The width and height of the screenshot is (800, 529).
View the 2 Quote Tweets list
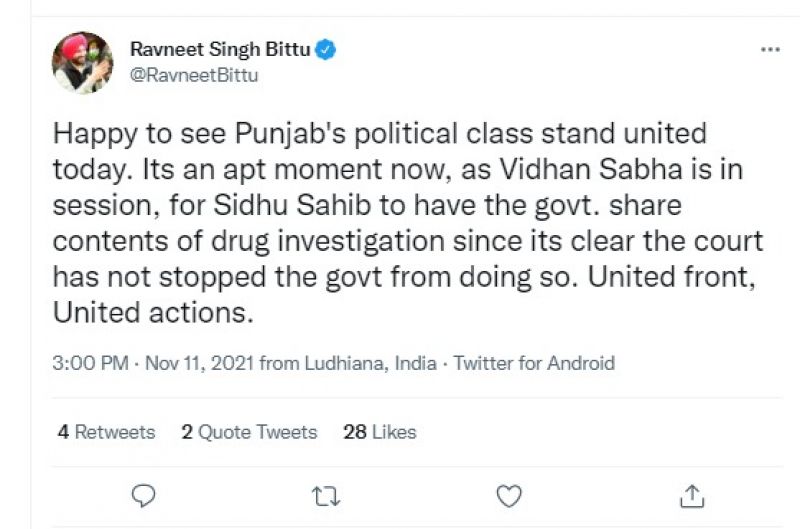249,432
